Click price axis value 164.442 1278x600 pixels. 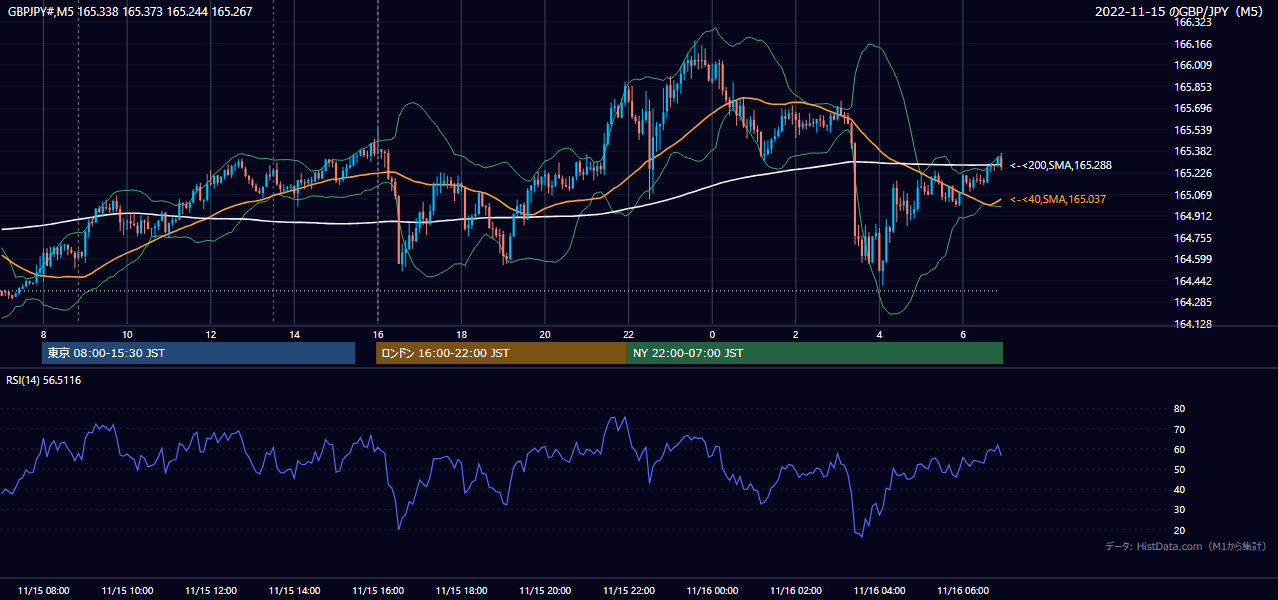pos(1193,281)
